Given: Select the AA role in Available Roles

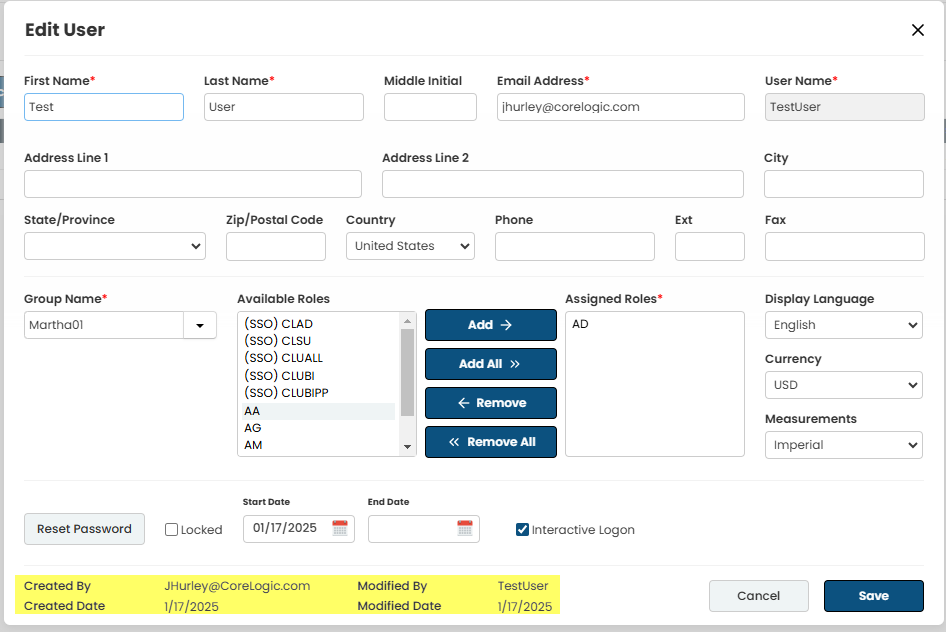Looking at the screenshot, I should [253, 411].
